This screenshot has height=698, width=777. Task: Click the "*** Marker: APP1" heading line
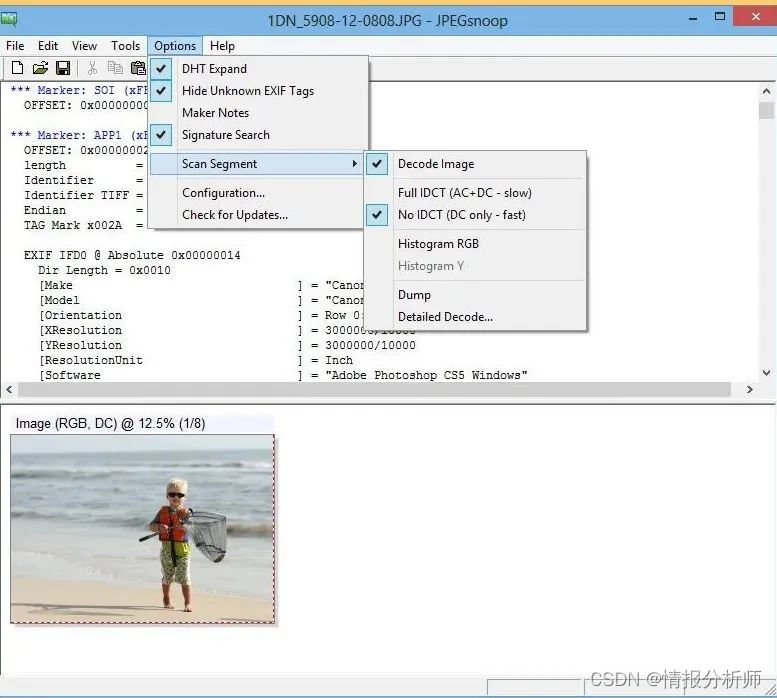pos(79,135)
